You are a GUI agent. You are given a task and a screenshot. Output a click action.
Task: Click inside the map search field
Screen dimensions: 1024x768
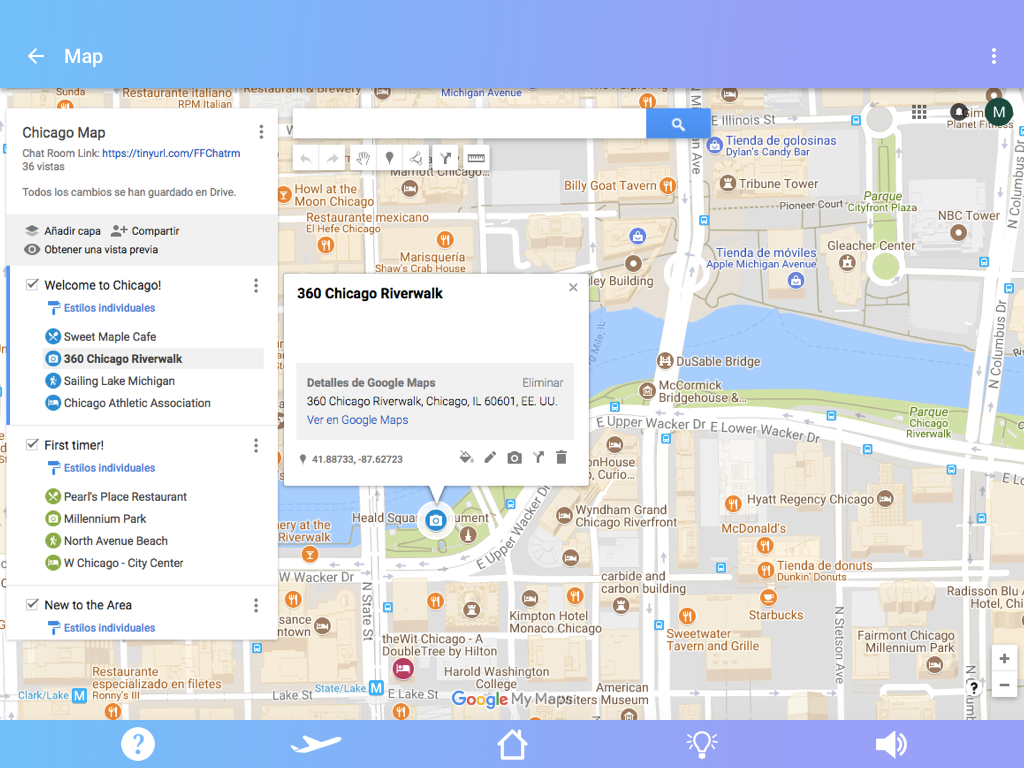[x=470, y=123]
